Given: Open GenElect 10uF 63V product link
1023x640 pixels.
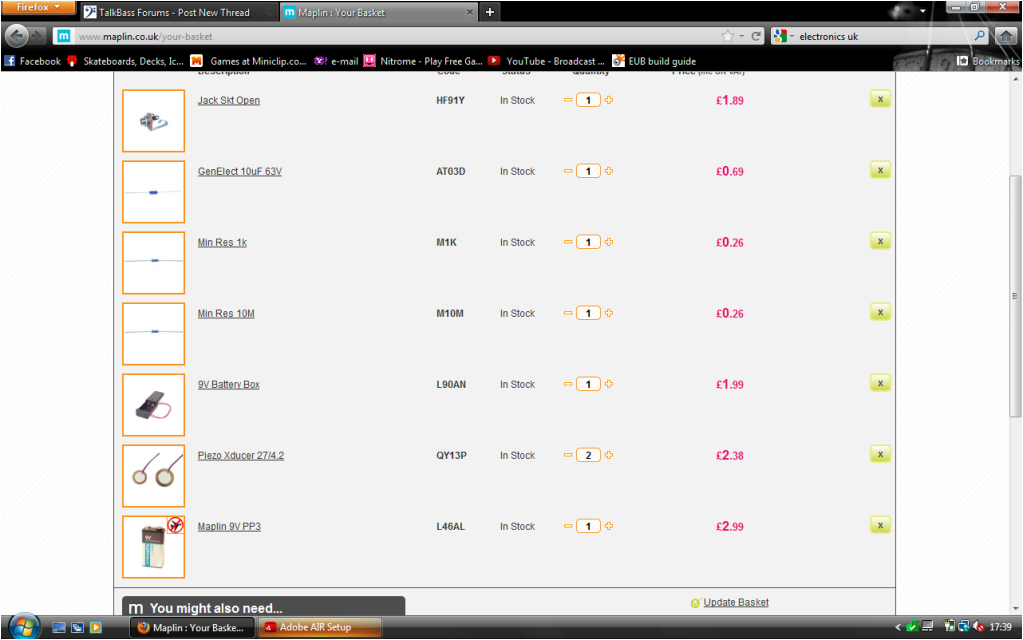Looking at the screenshot, I should click(x=239, y=172).
